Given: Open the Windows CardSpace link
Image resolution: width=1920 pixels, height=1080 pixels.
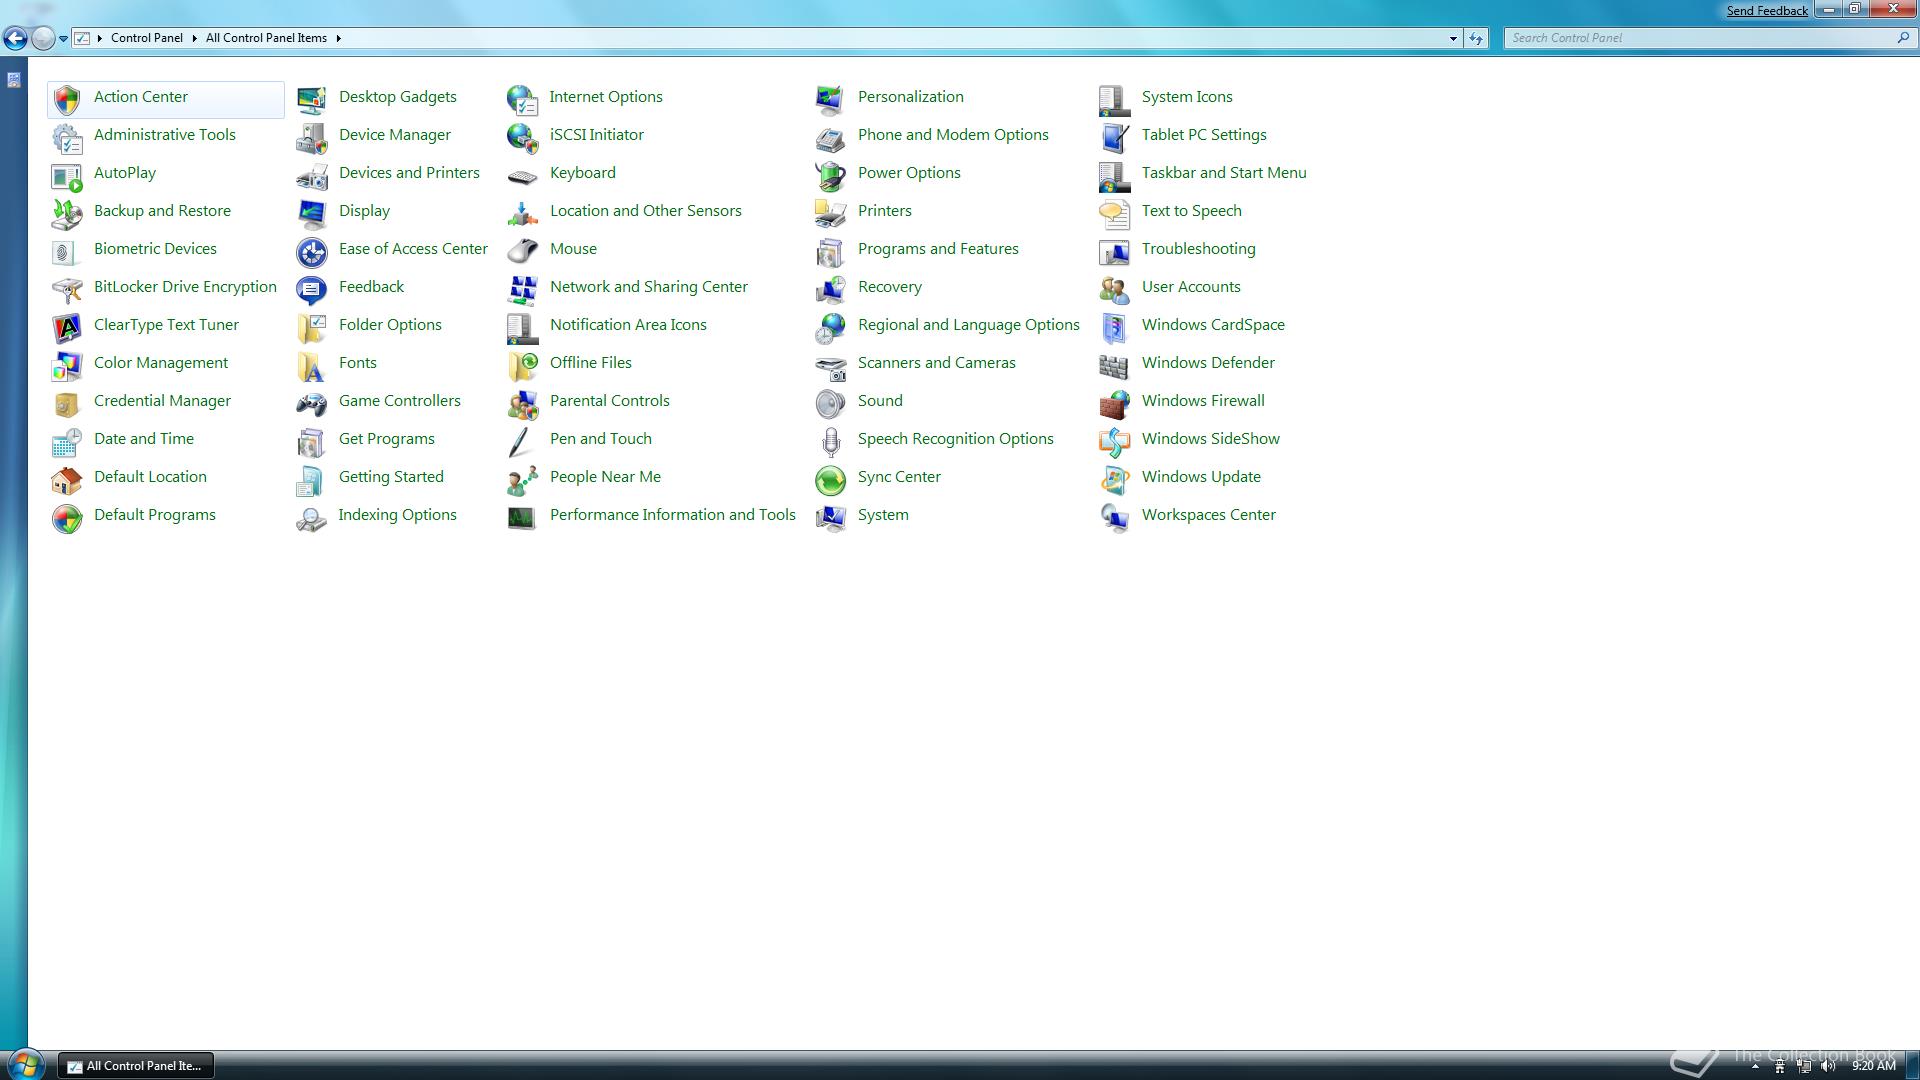Looking at the screenshot, I should pos(1213,325).
